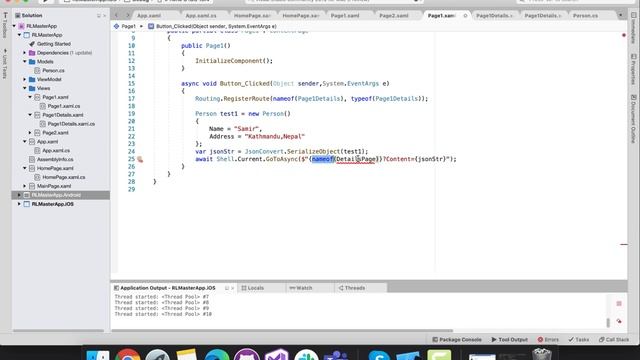
Task: Click the Page1 class icon in breadcrumb
Action: coord(116,26)
